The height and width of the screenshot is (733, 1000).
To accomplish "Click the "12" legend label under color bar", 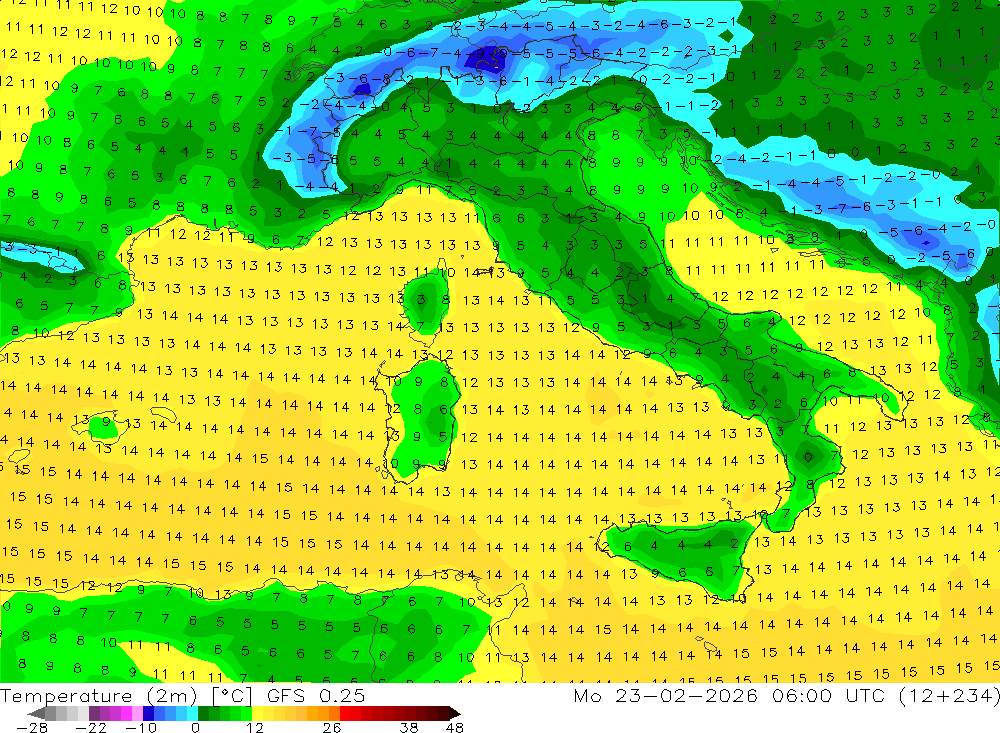I will tap(254, 727).
